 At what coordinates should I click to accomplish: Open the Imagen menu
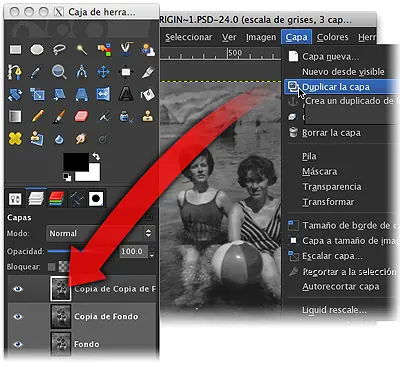[261, 37]
